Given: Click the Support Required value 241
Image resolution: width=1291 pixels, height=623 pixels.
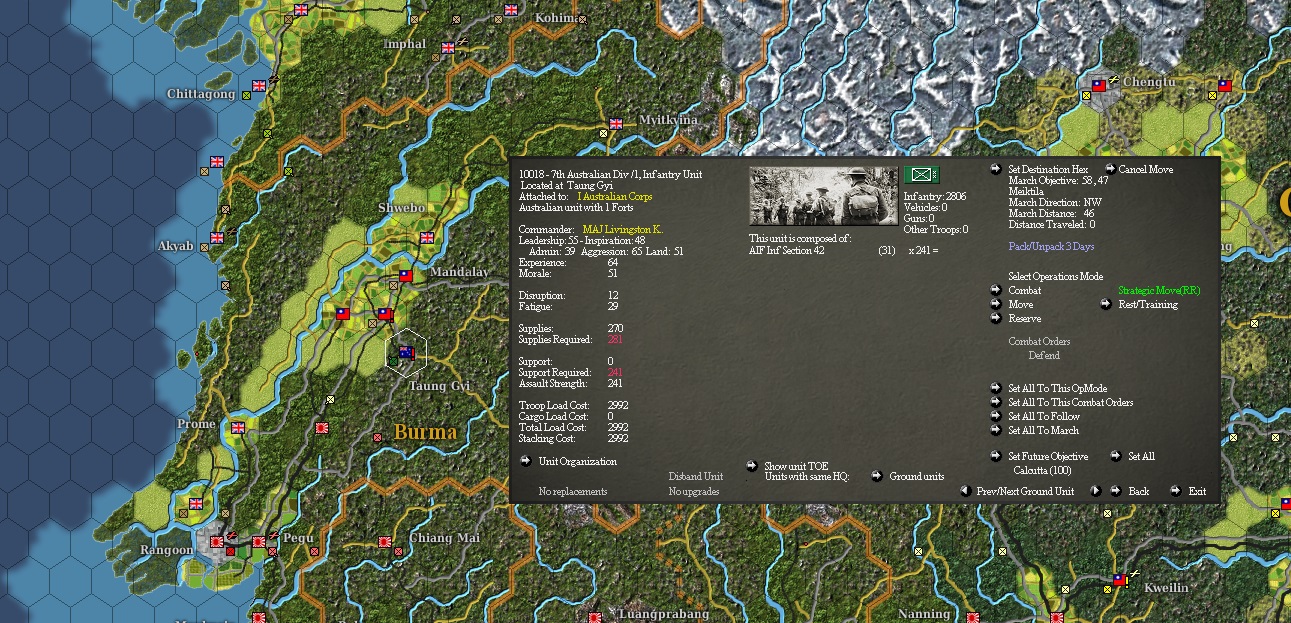Looking at the screenshot, I should click(x=615, y=372).
